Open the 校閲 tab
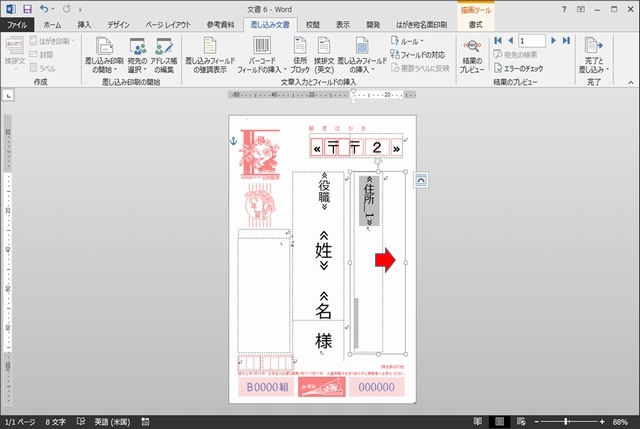The width and height of the screenshot is (640, 429). [313, 25]
